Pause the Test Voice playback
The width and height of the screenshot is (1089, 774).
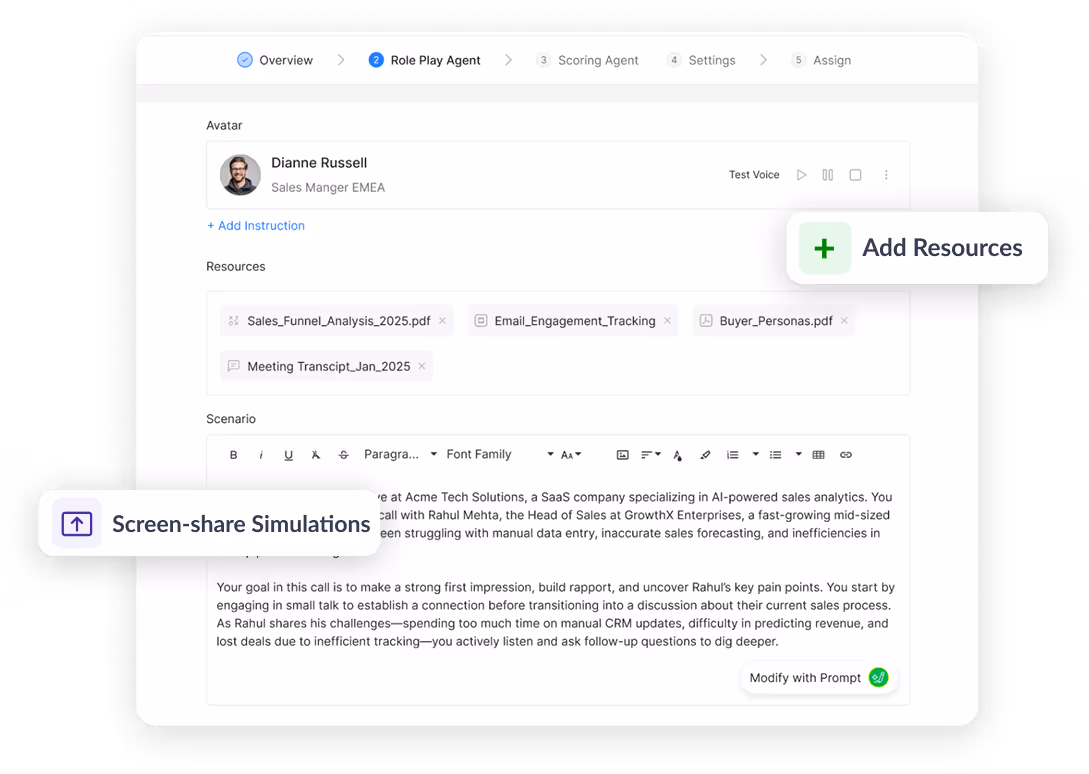(x=828, y=174)
